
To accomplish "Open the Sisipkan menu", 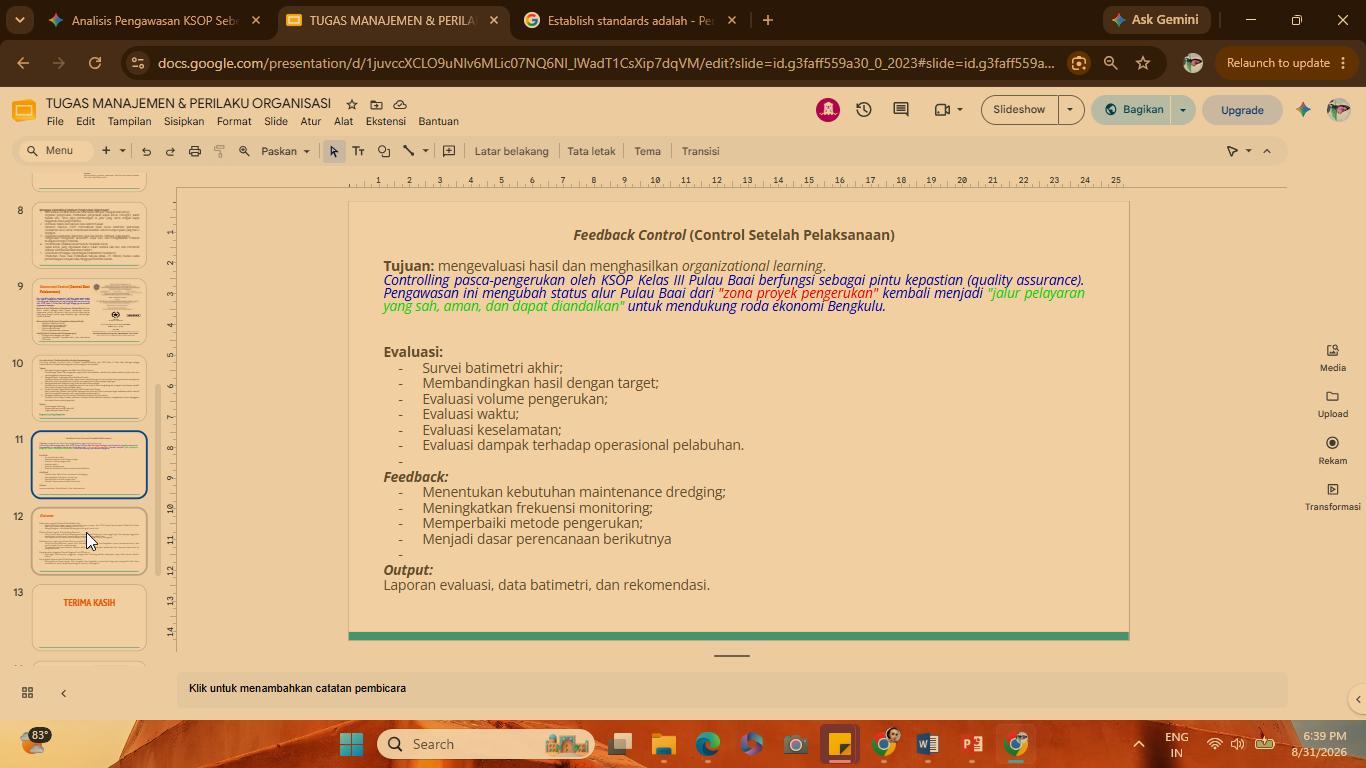I will (x=184, y=121).
